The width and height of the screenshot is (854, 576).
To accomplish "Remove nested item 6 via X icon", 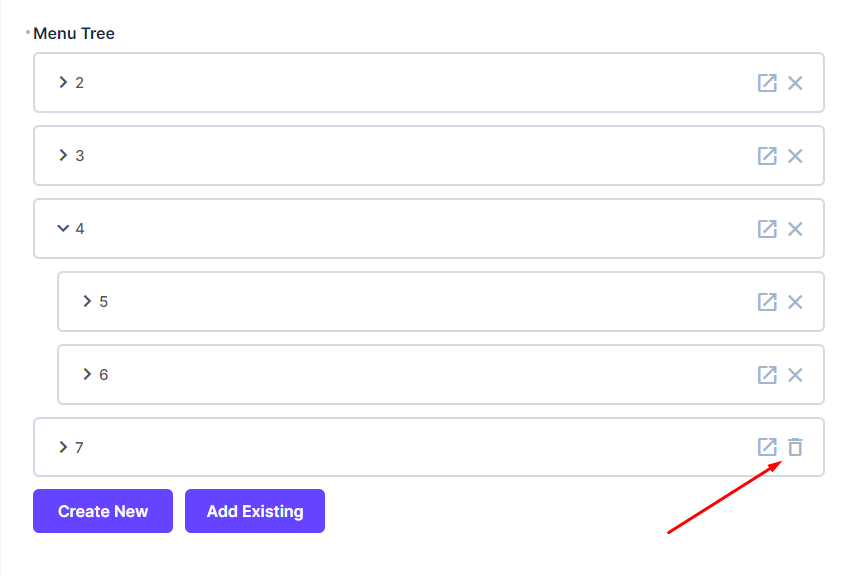I will click(795, 374).
